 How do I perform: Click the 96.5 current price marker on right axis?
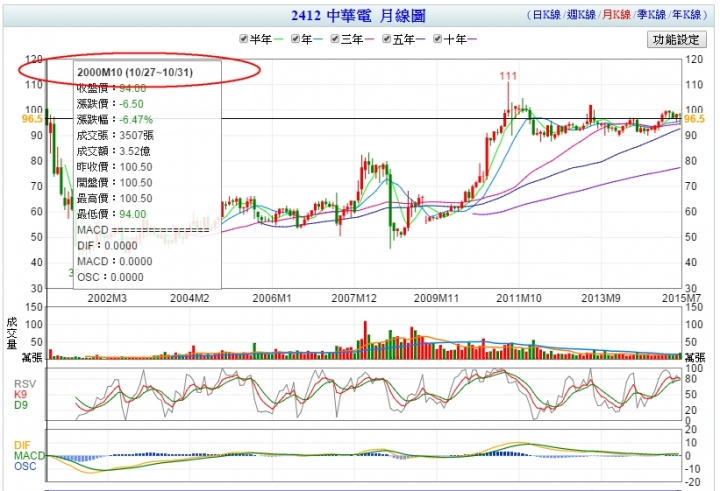[x=694, y=119]
